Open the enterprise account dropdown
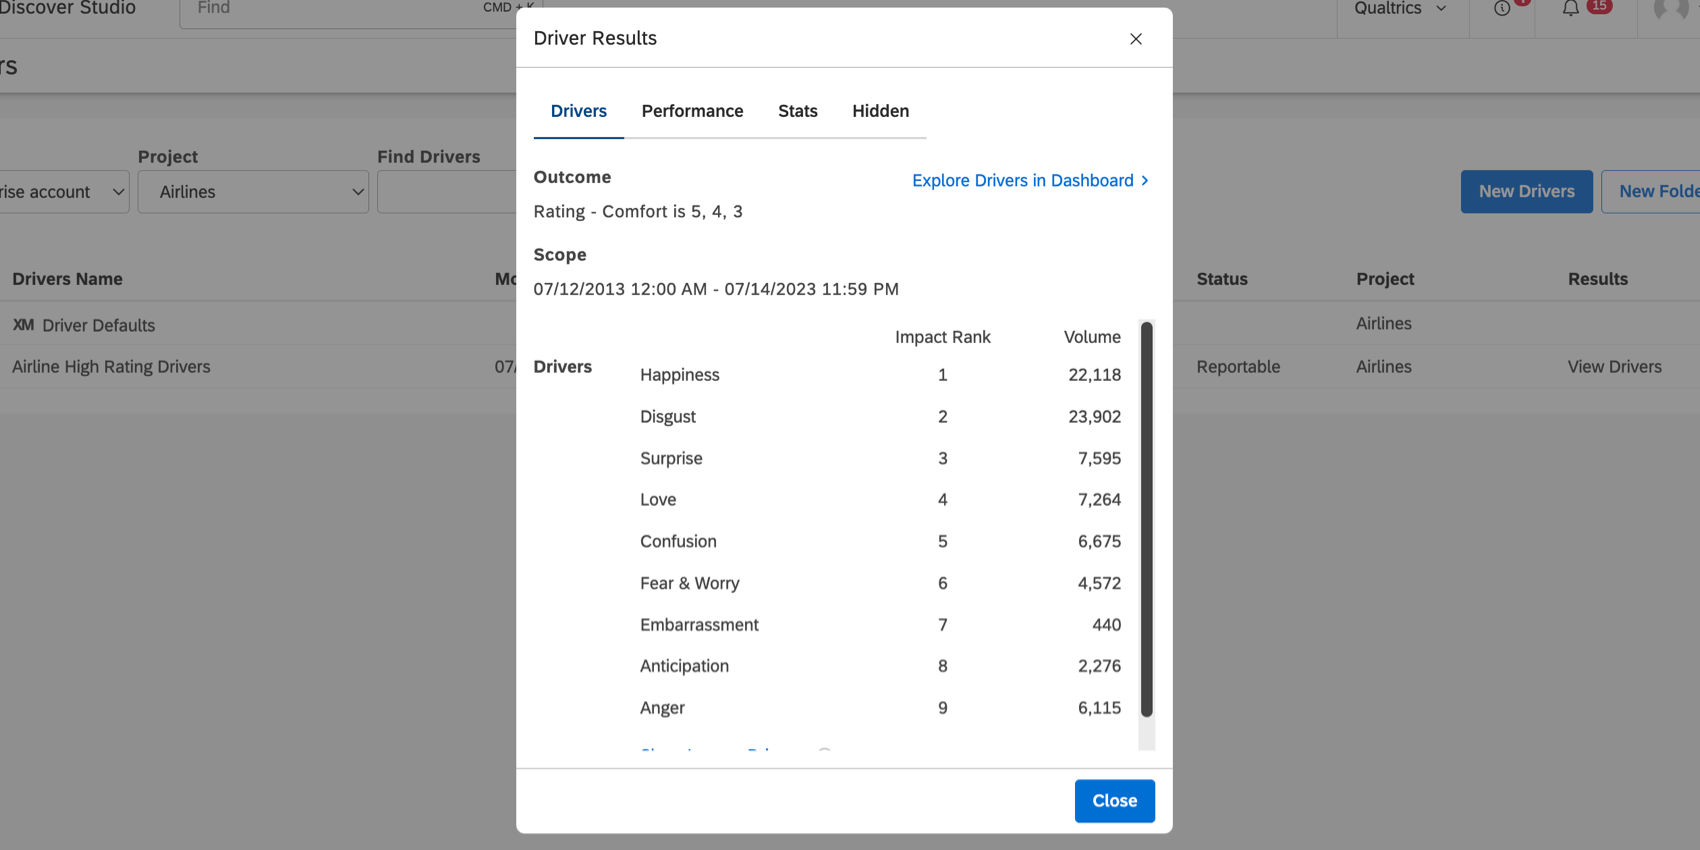This screenshot has height=850, width=1700. pyautogui.click(x=62, y=192)
